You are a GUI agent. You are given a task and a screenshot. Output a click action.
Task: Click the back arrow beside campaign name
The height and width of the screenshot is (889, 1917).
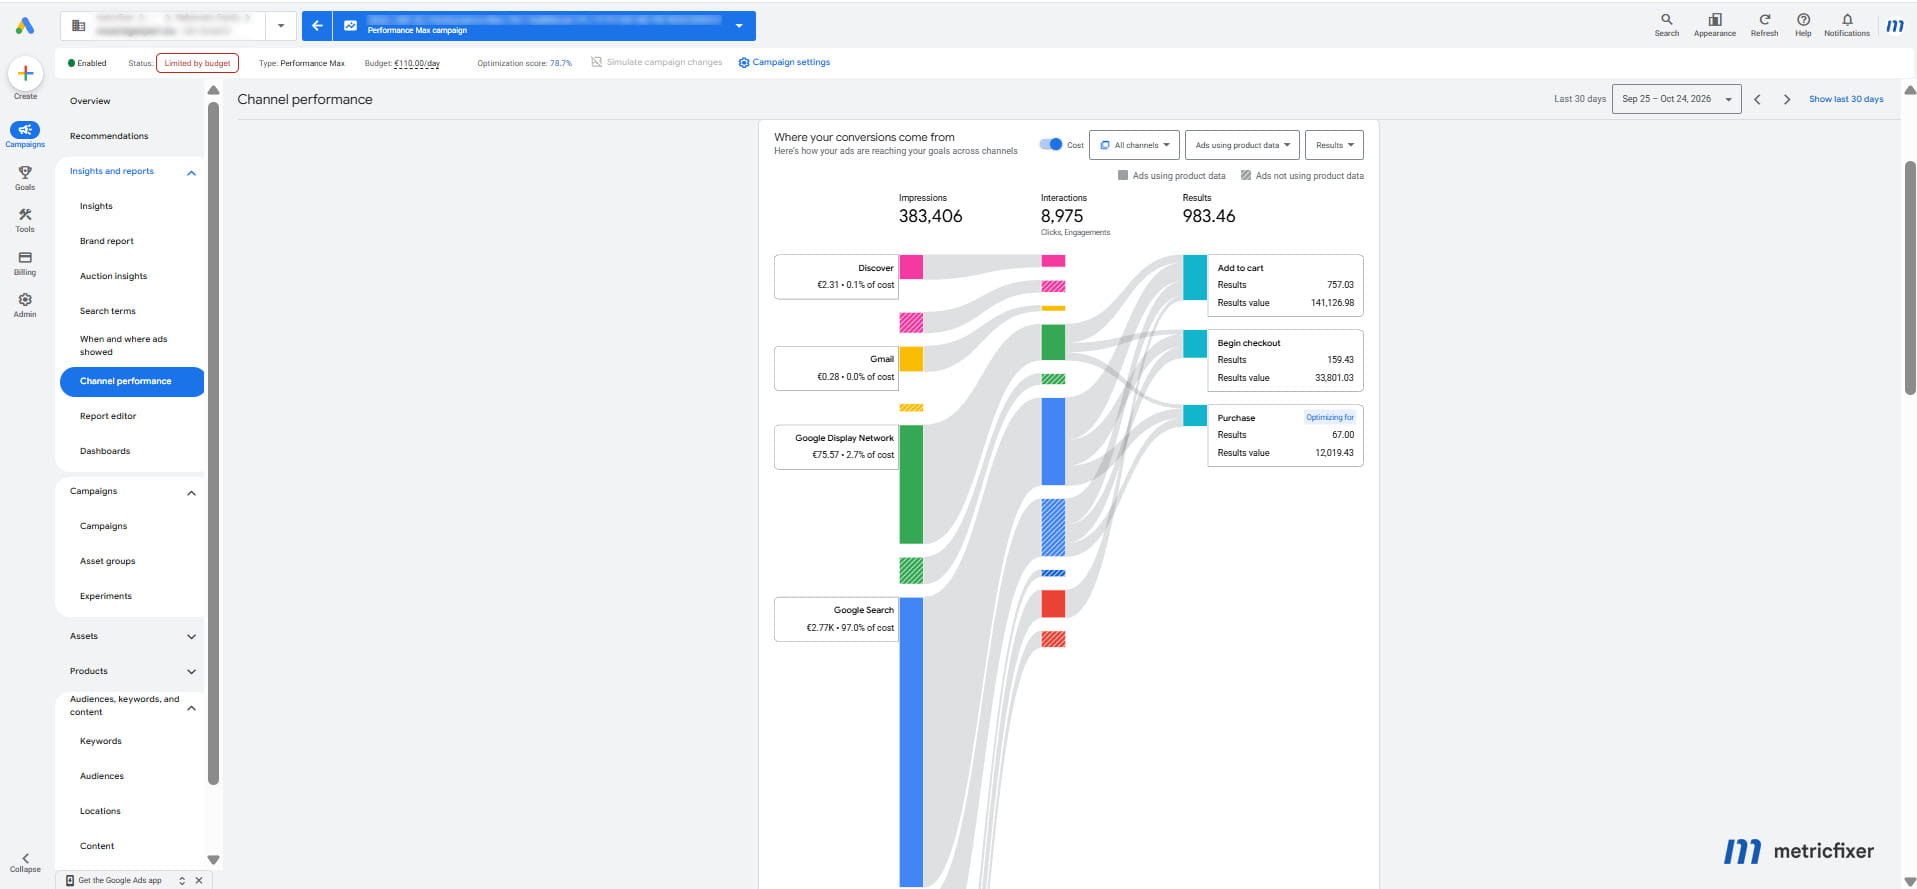coord(317,26)
